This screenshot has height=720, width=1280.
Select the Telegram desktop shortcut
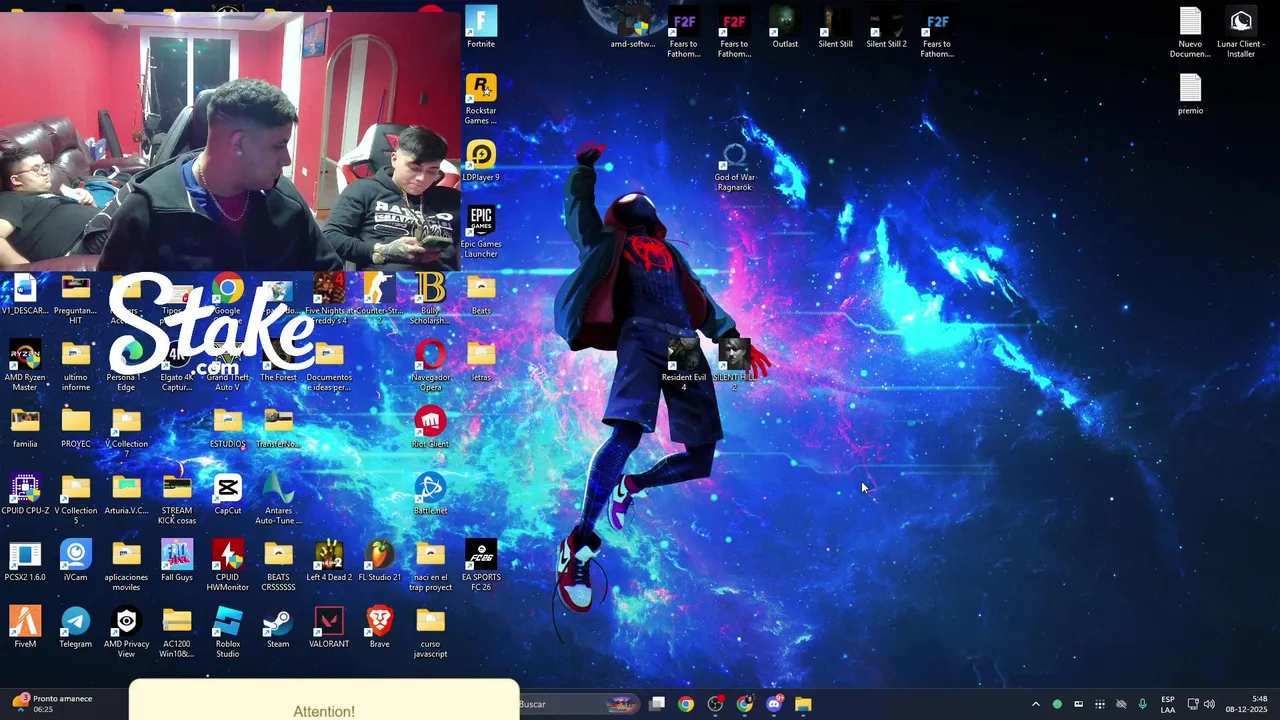76,628
